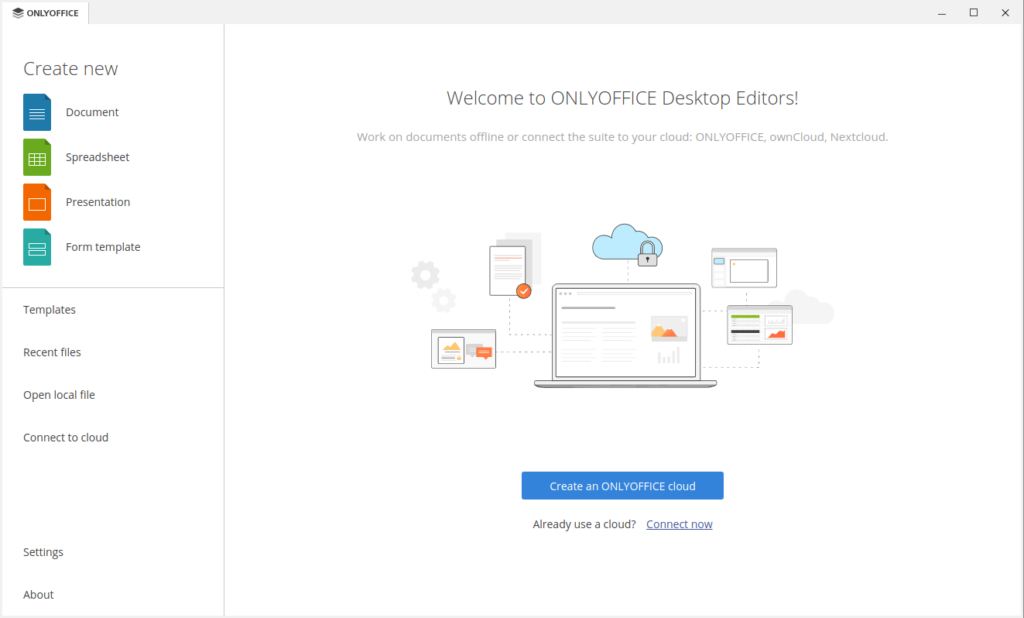Go to Connect to cloud
This screenshot has width=1024, height=618.
[66, 438]
